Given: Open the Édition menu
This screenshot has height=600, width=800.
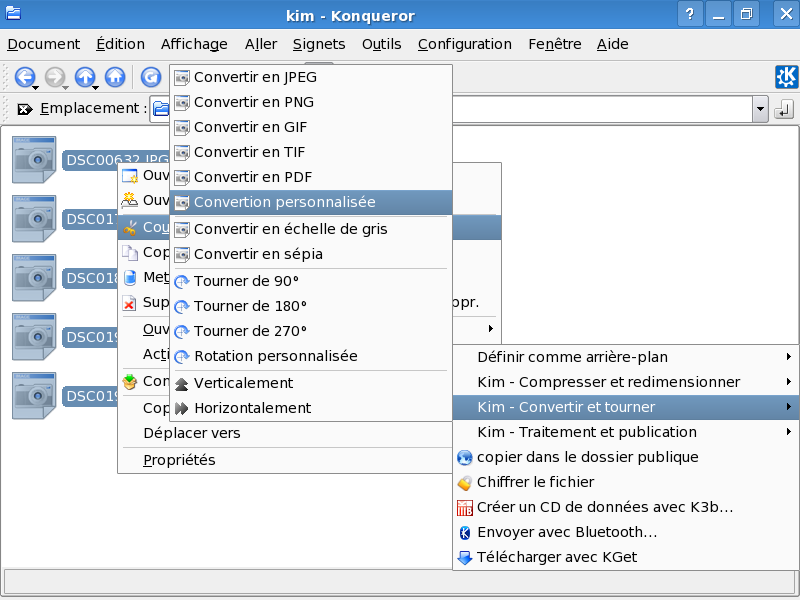Looking at the screenshot, I should tap(120, 44).
